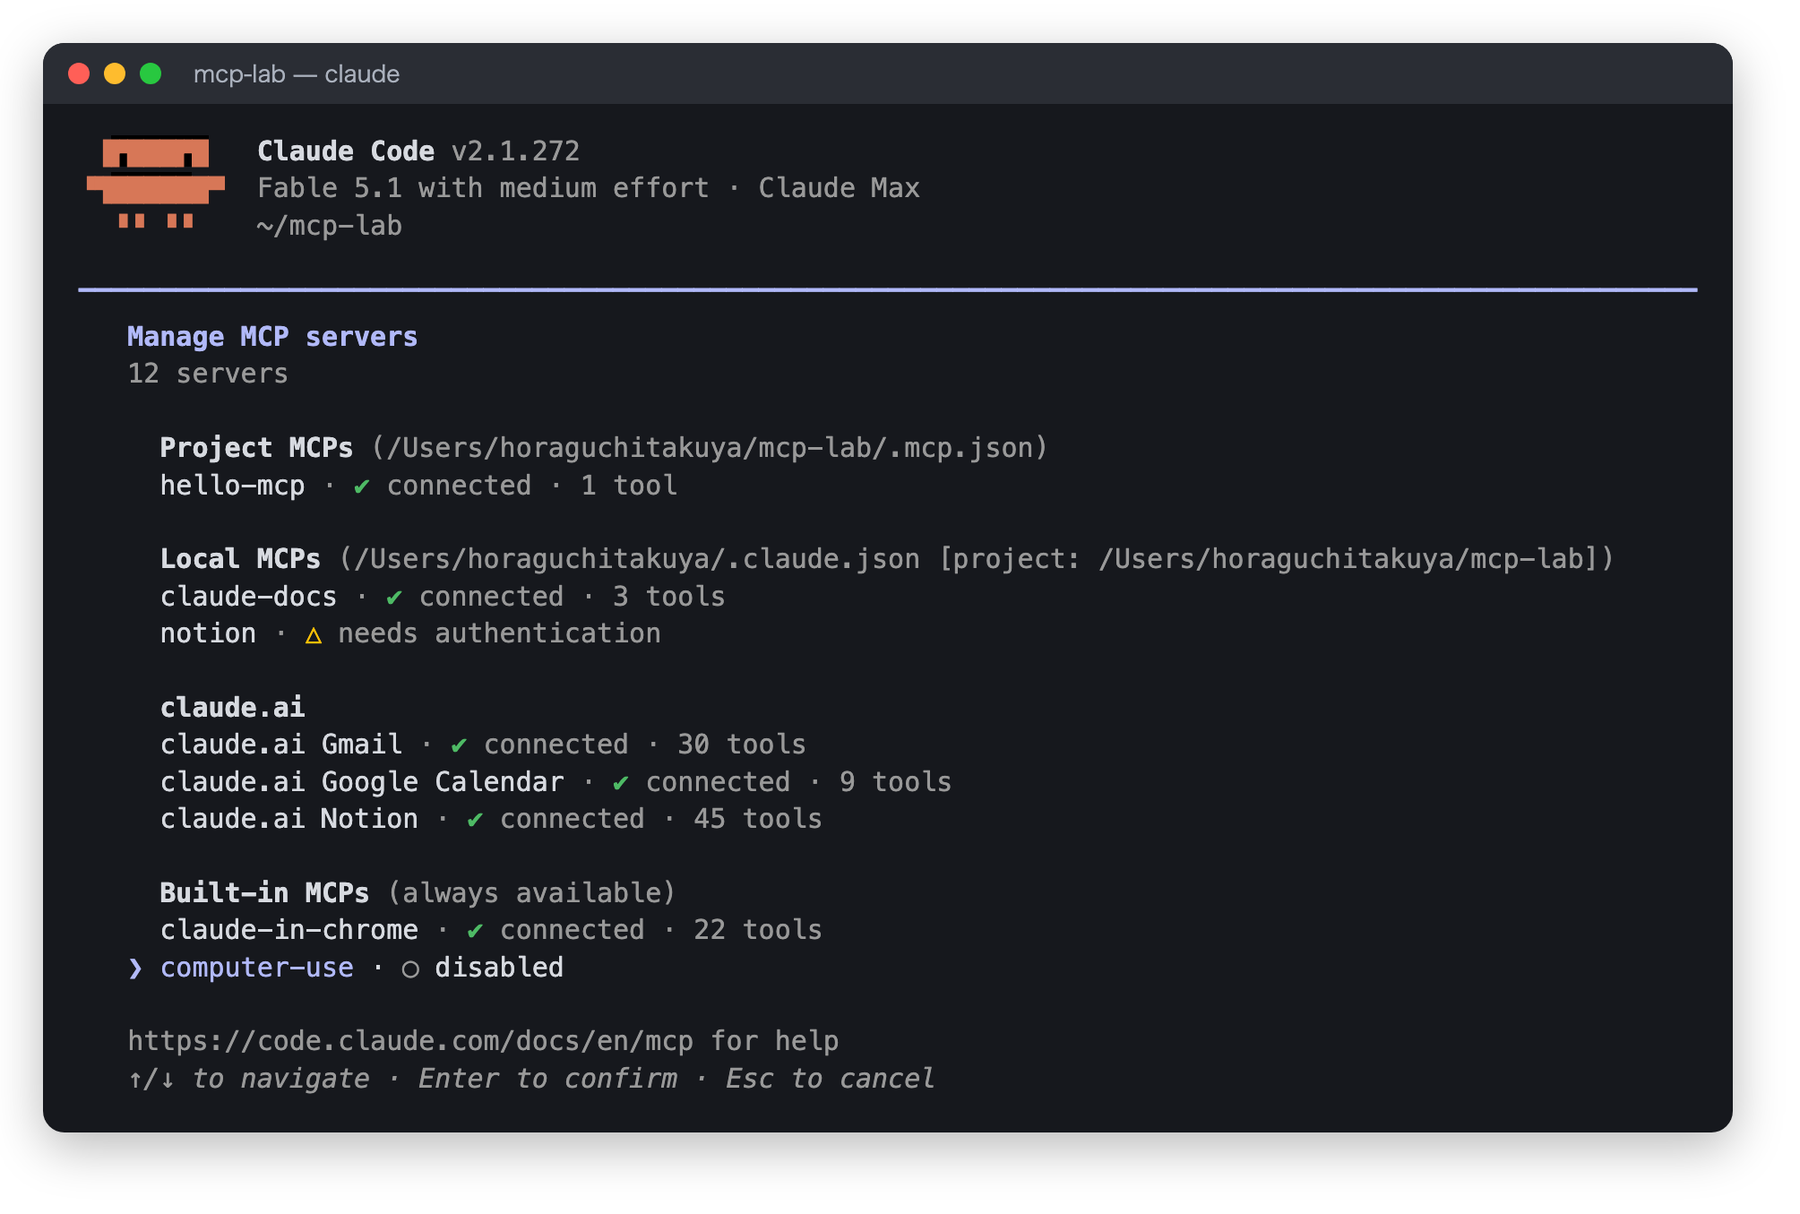Select the hello-mcp server row
1800x1214 pixels.
tap(418, 486)
